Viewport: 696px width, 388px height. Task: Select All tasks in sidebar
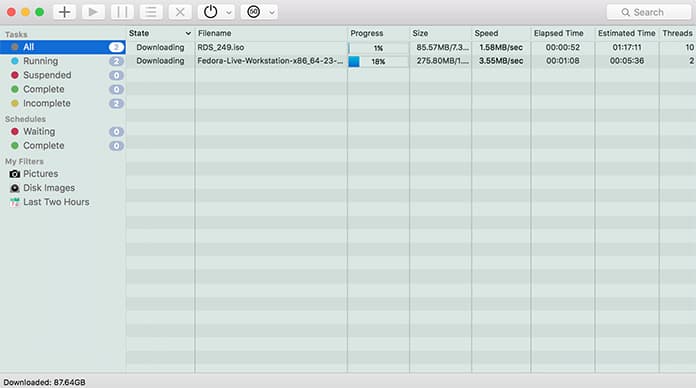pyautogui.click(x=63, y=47)
